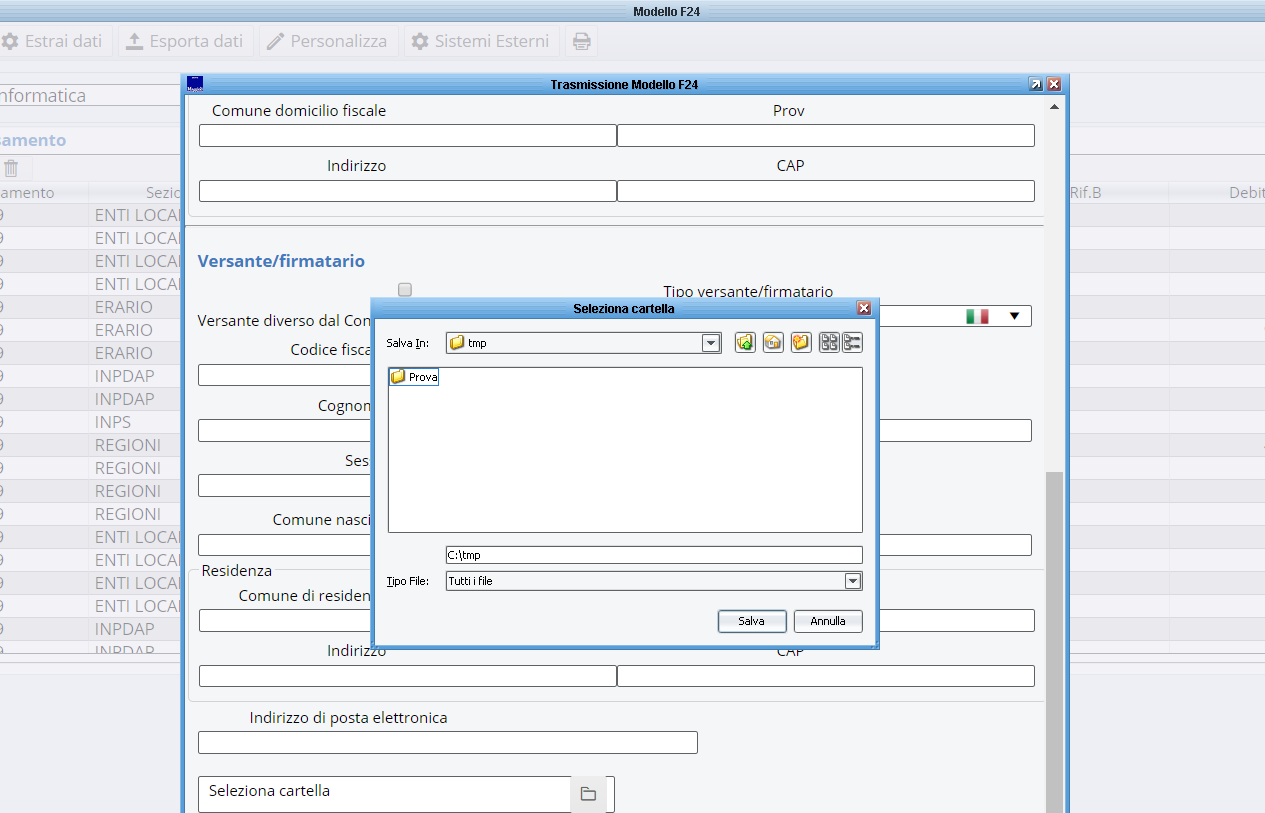
Task: Close the Seleziona cartella dialog
Action: (x=864, y=309)
